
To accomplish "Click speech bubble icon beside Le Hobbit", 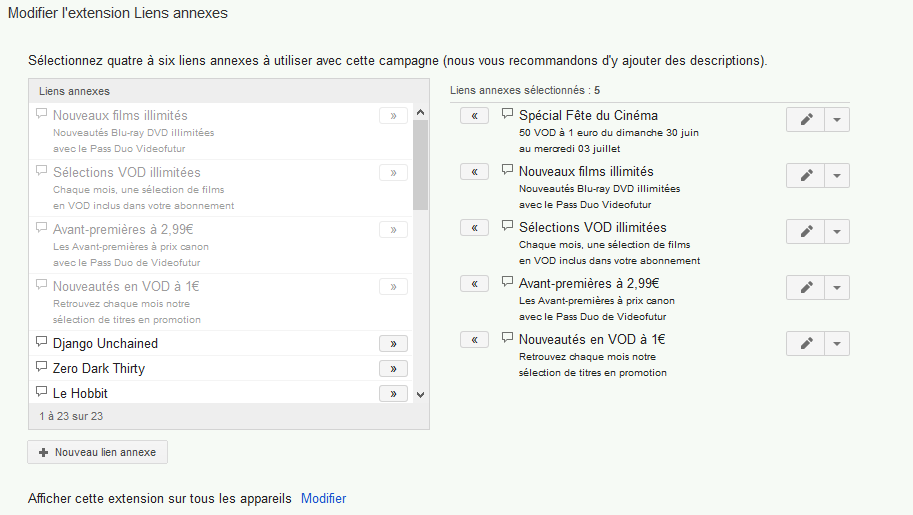I will tap(41, 391).
